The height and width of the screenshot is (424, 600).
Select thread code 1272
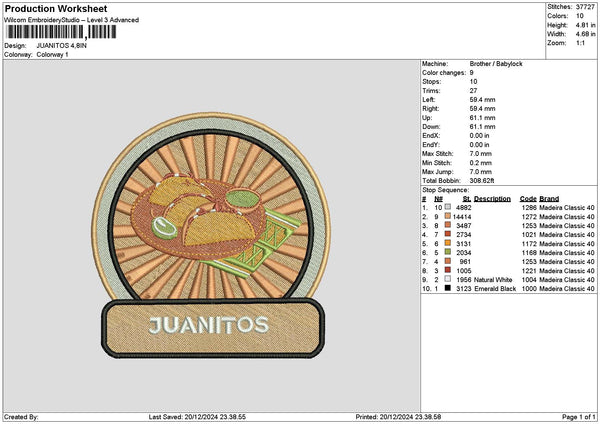529,217
